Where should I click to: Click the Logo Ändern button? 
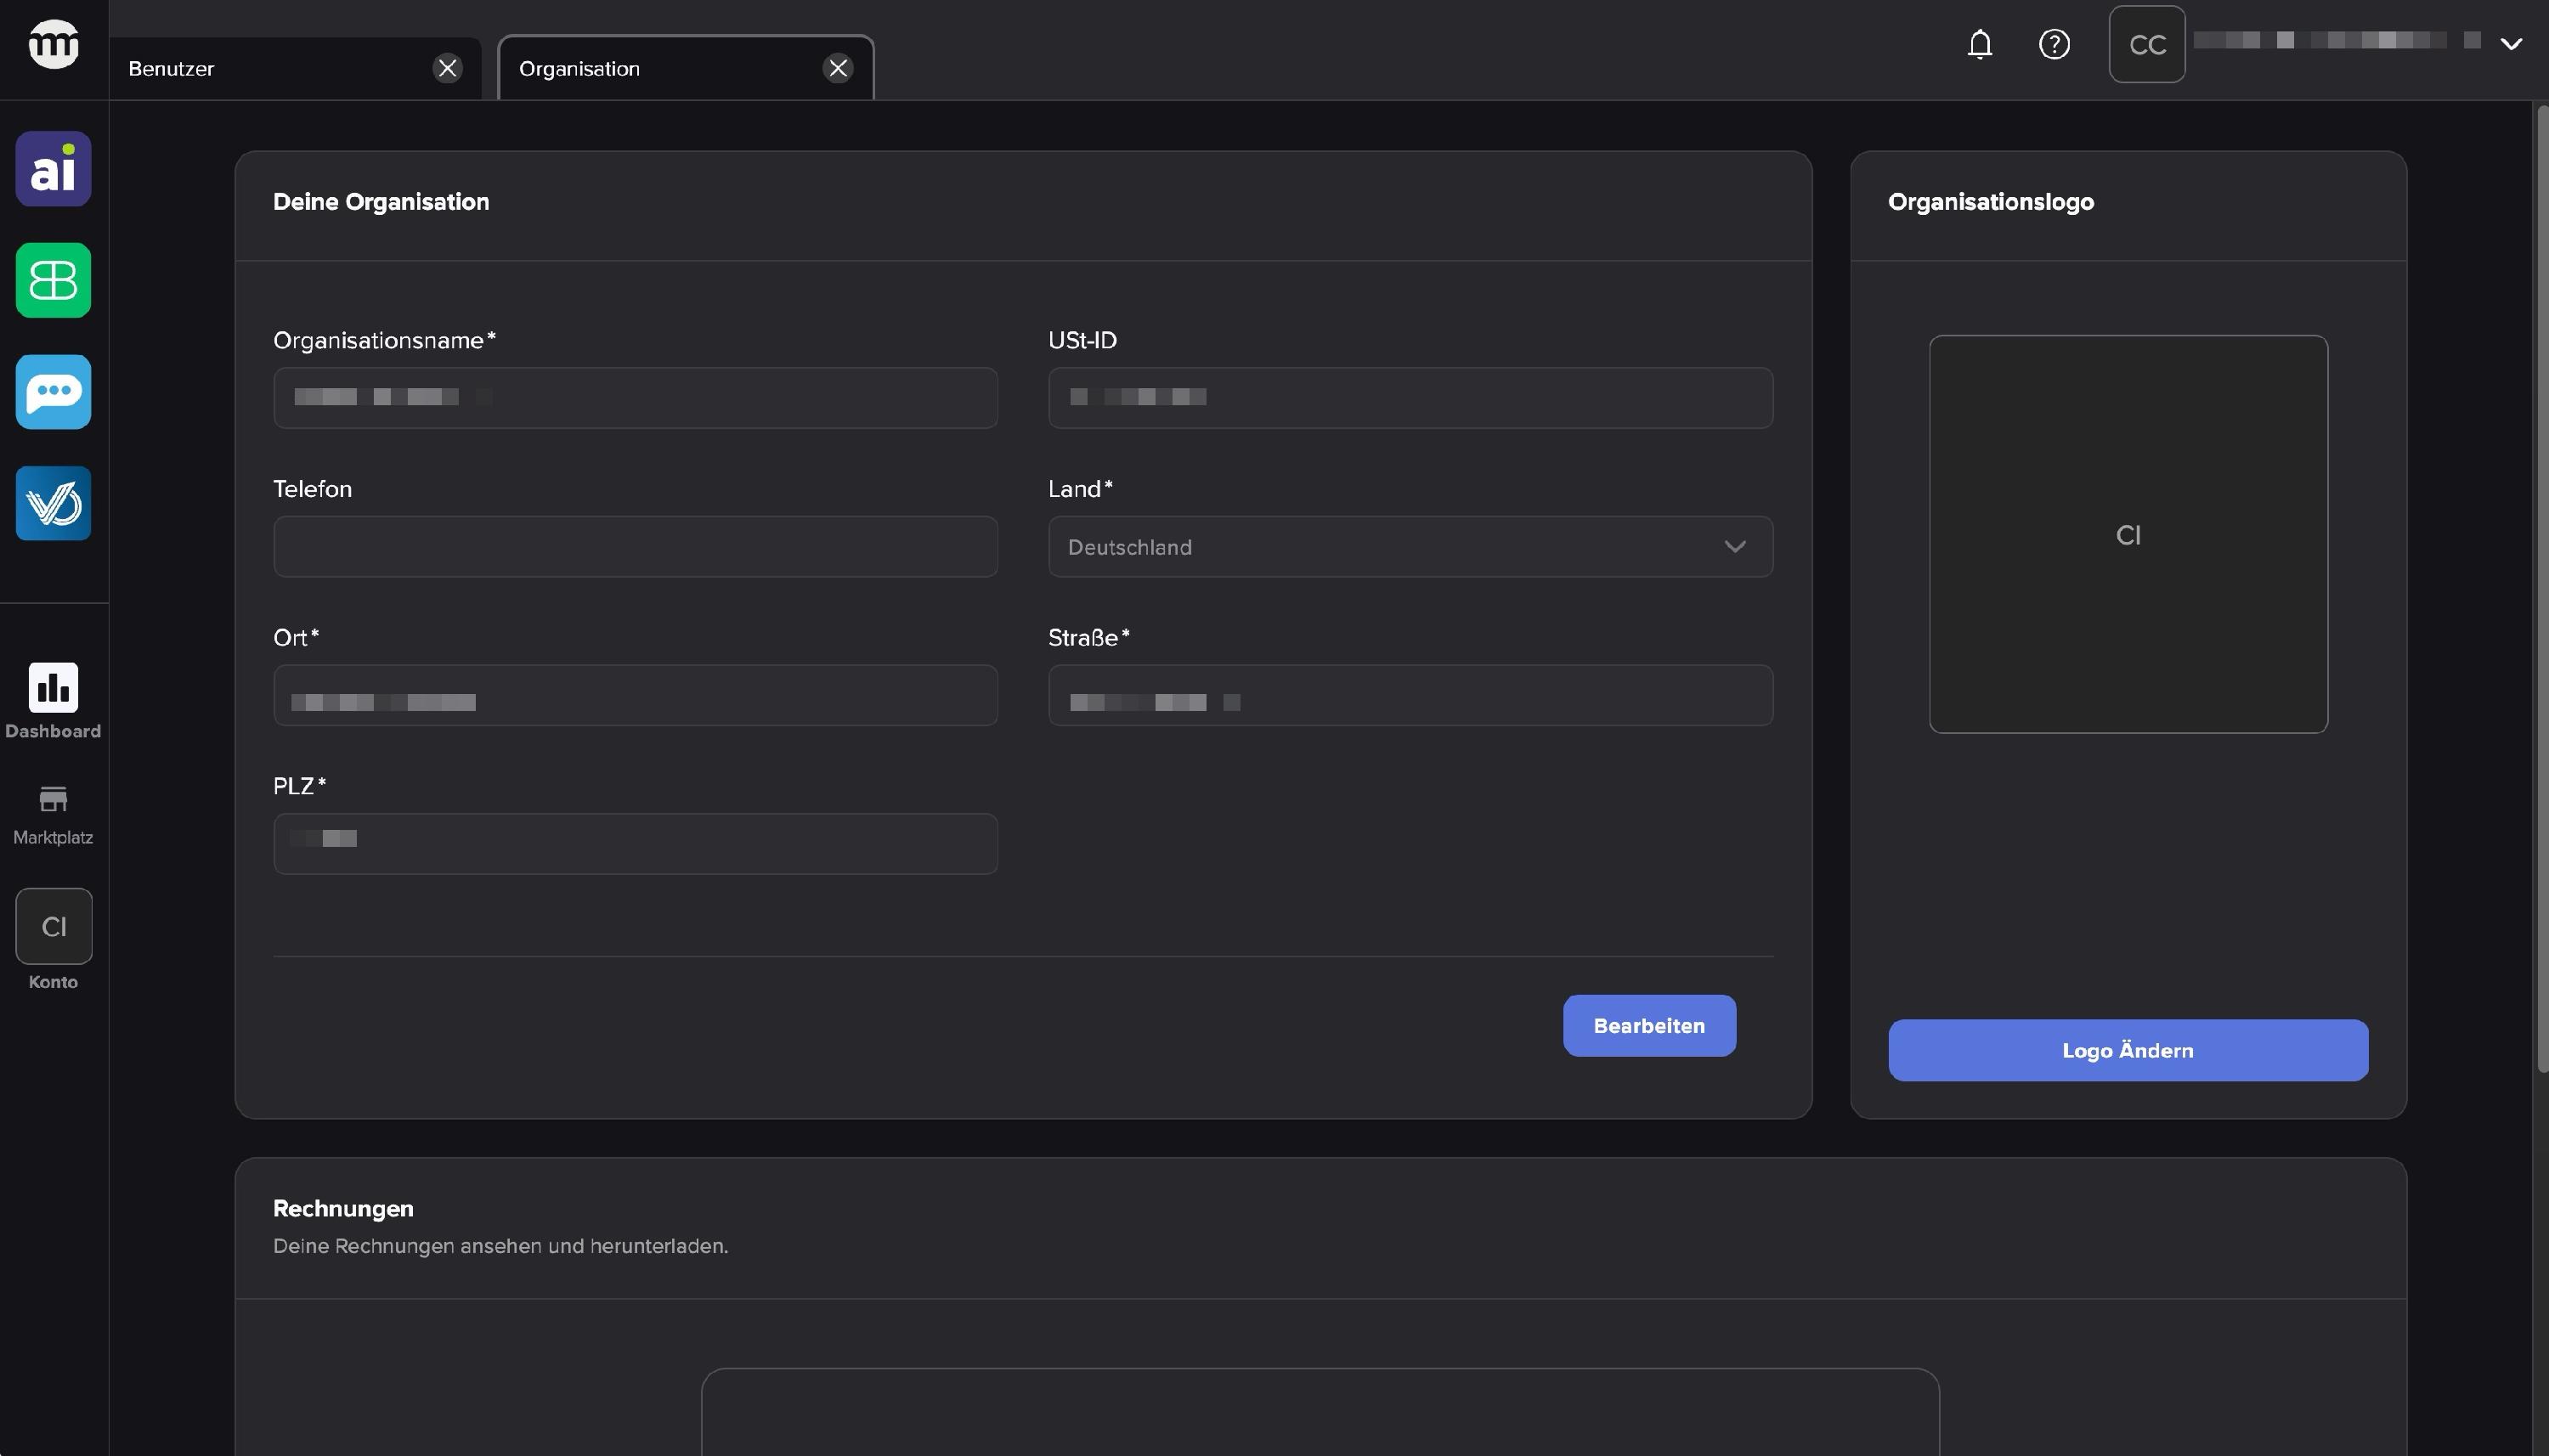pyautogui.click(x=2127, y=1050)
